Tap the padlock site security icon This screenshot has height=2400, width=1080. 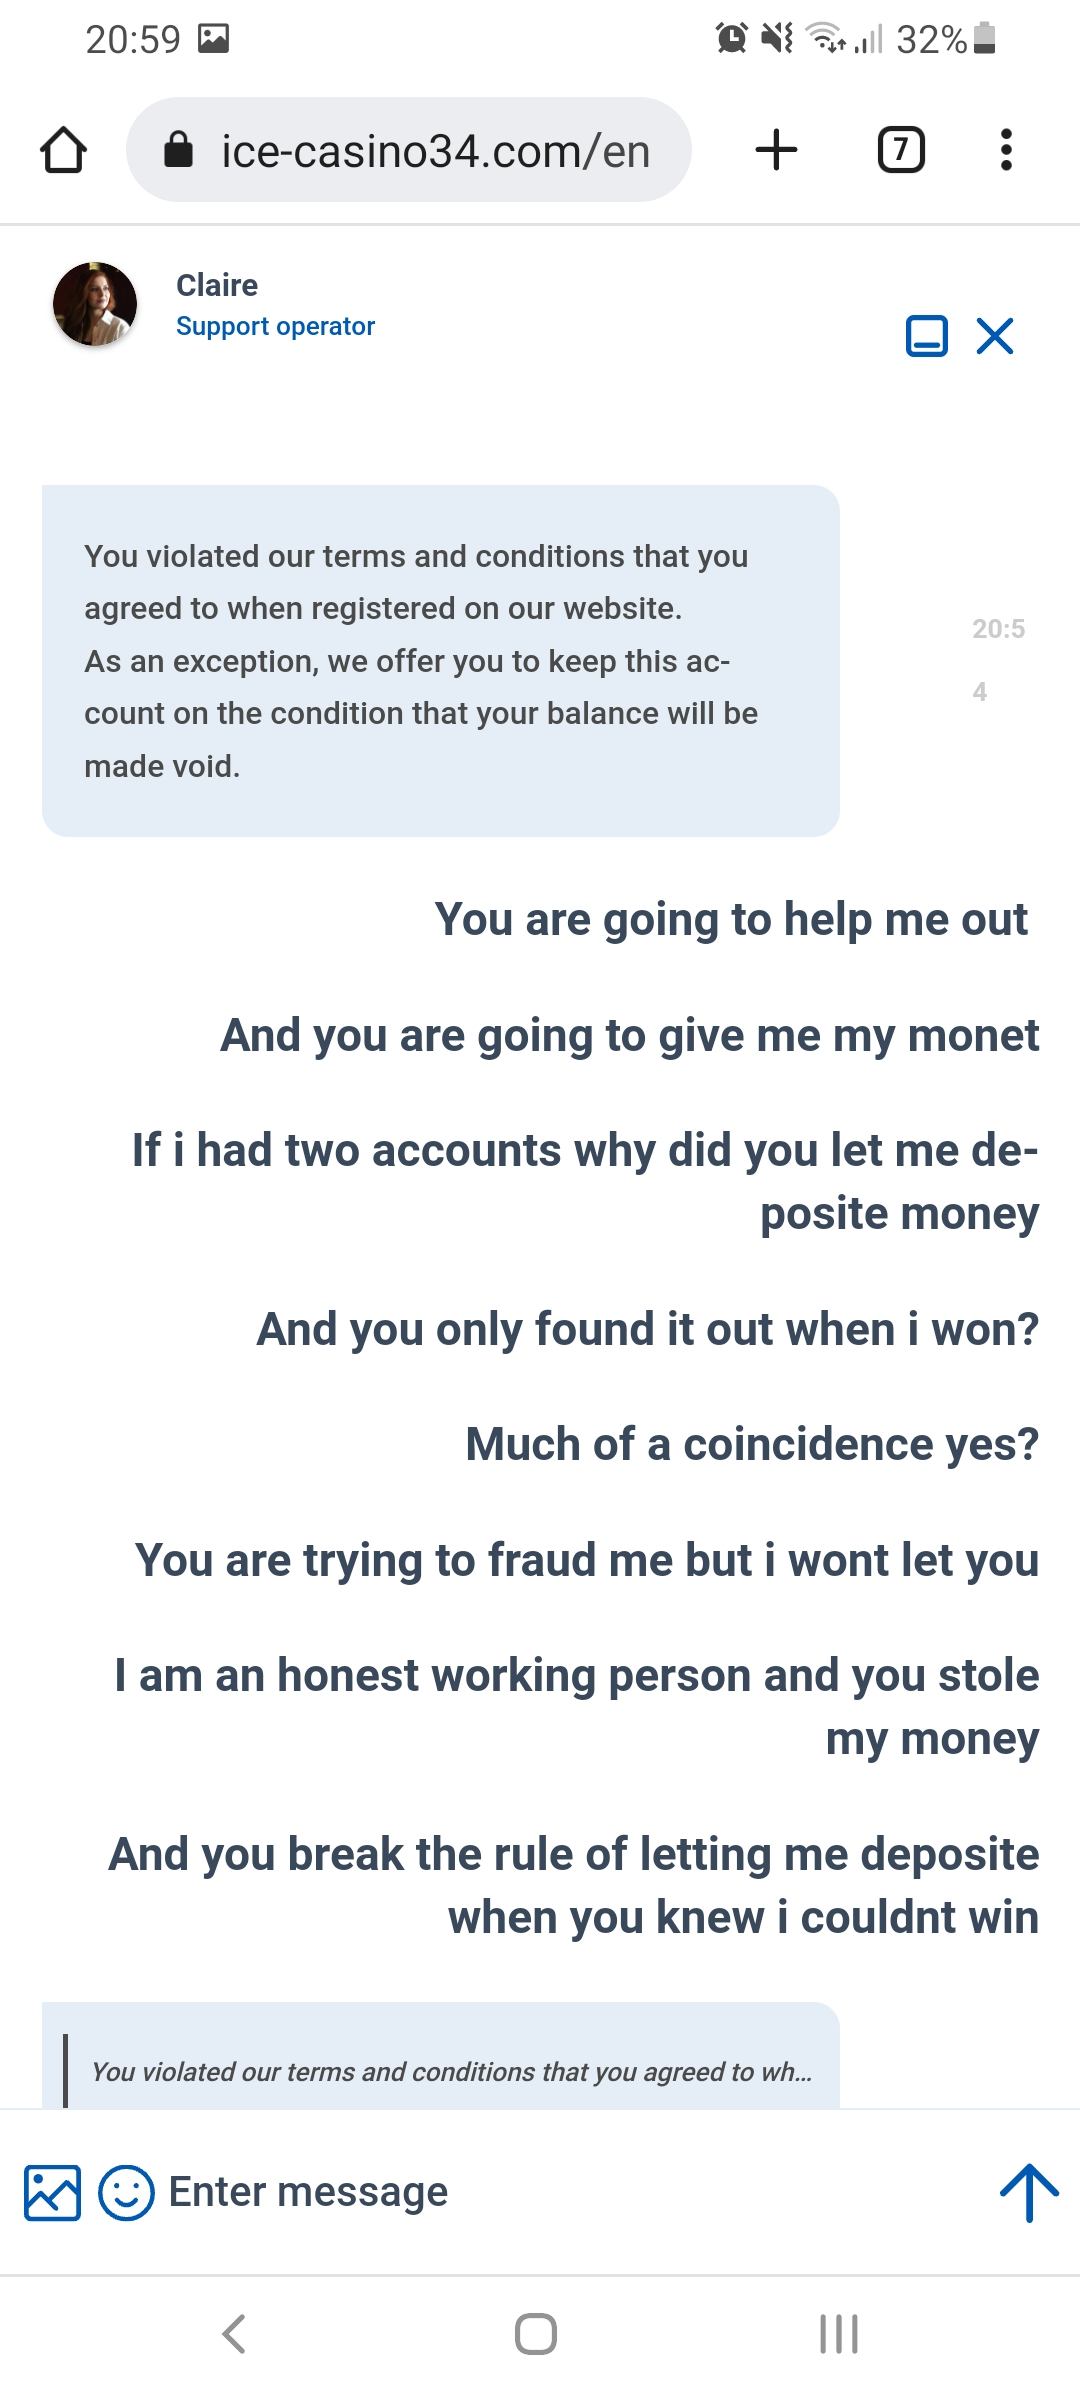[x=178, y=150]
